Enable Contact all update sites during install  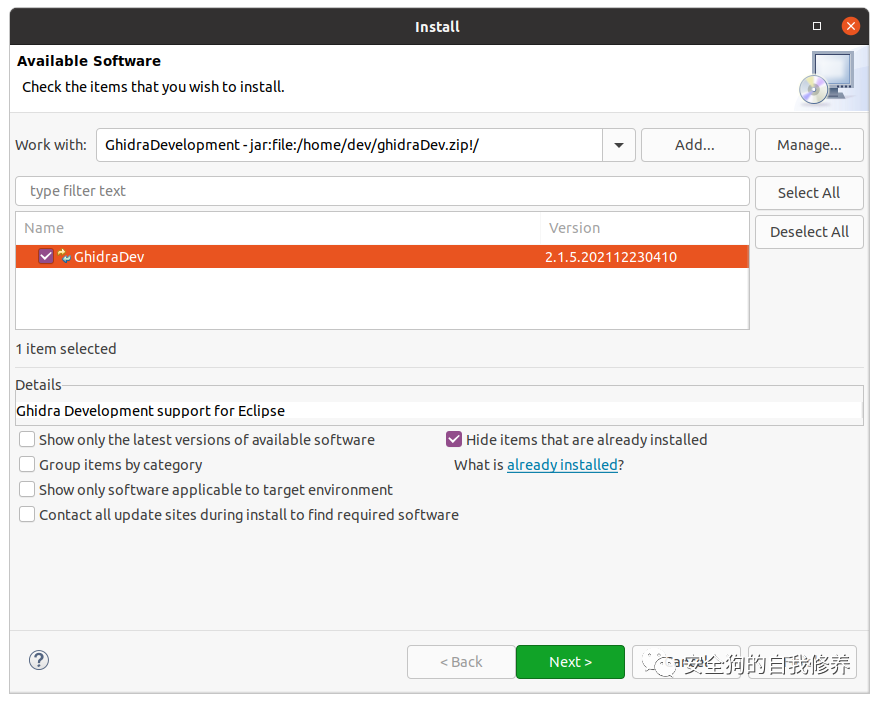pos(27,514)
